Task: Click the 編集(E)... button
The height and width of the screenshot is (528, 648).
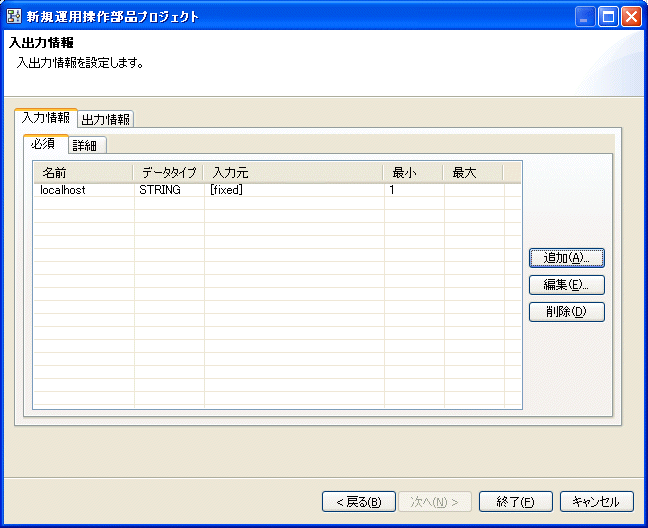Action: point(567,285)
